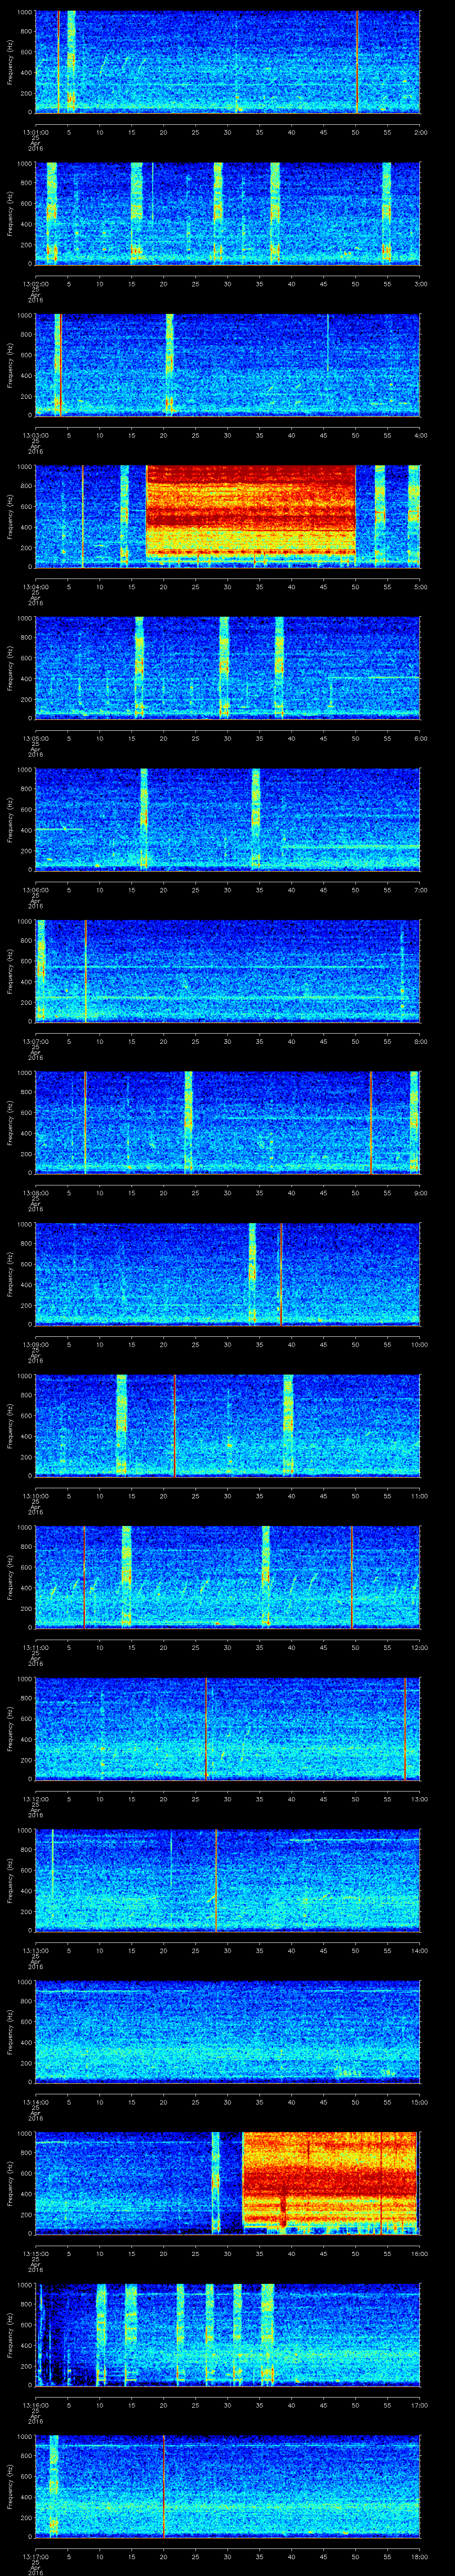Viewport: 455px width, 2576px height.
Task: Click the '30' second tick under 13:02:00 panel
Action: [x=228, y=284]
